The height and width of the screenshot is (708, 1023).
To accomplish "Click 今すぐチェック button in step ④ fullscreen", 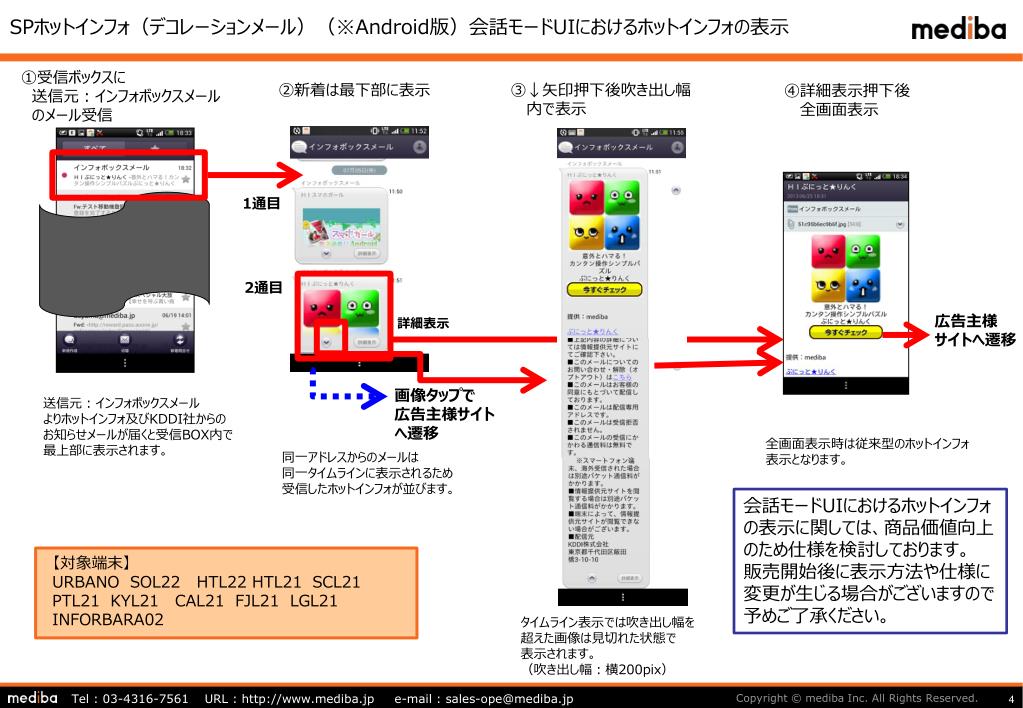I will coord(846,332).
